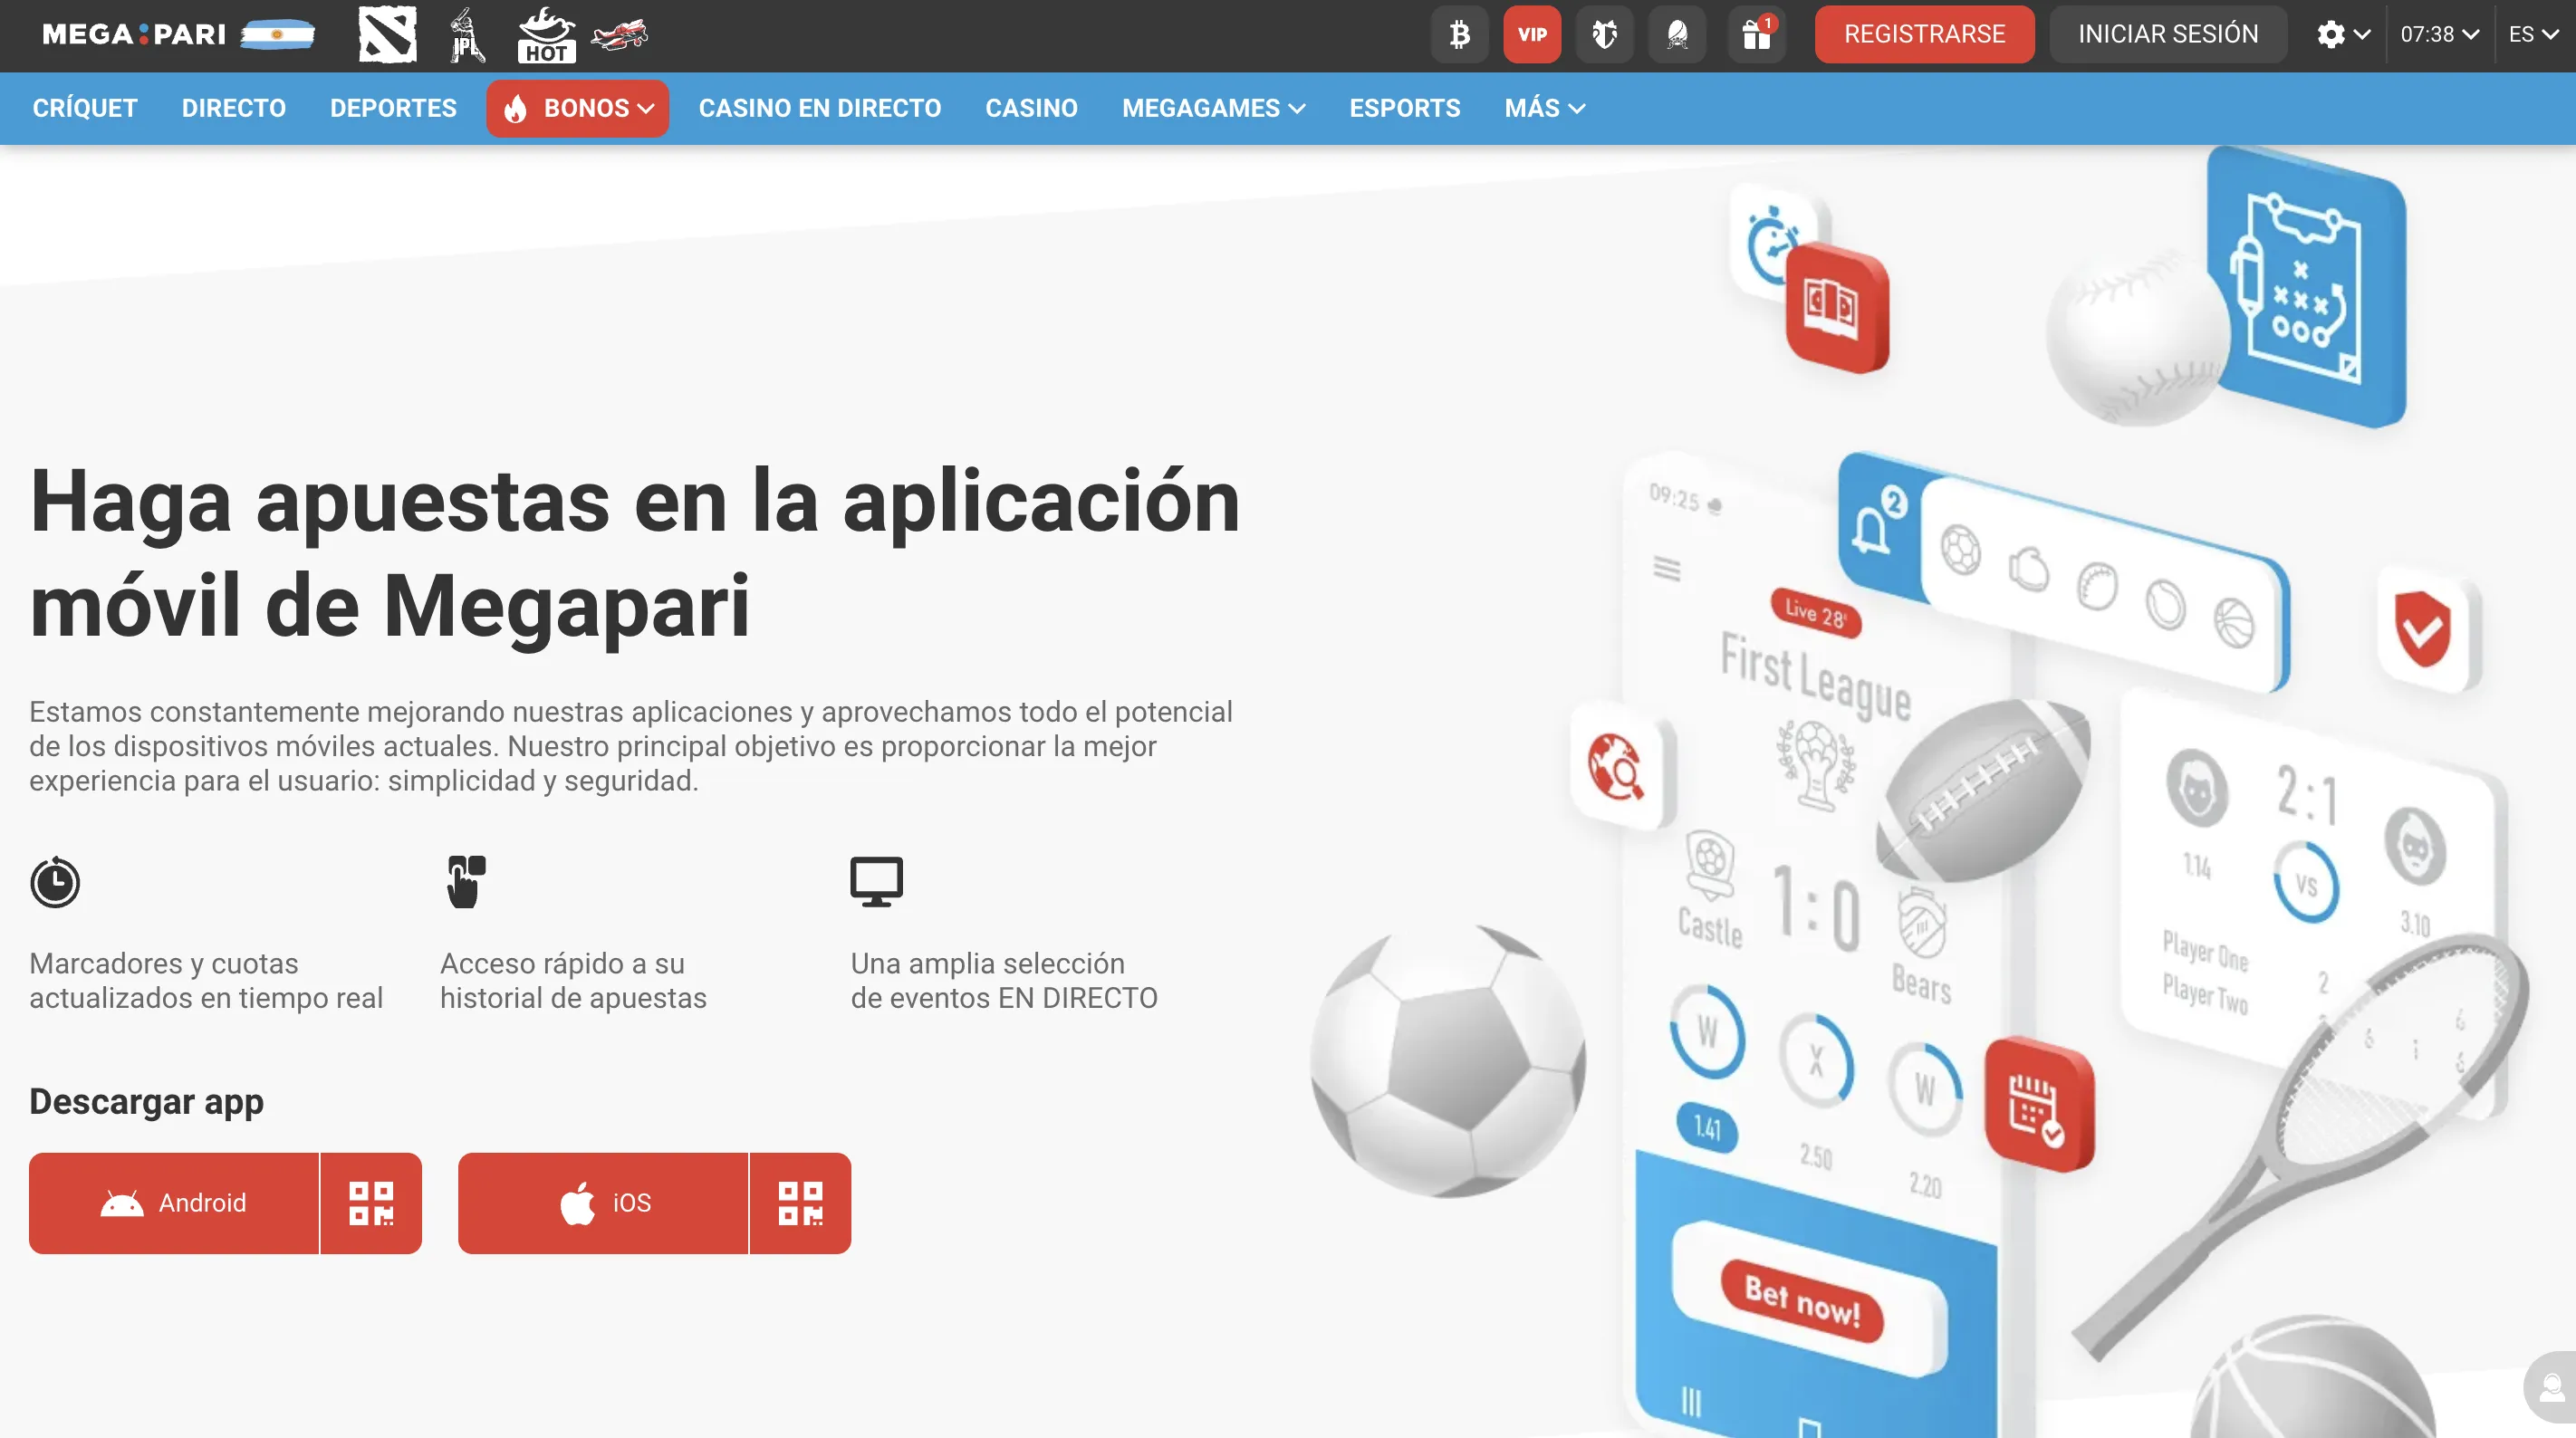Open the VIP section icon
The width and height of the screenshot is (2576, 1438).
[x=1532, y=34]
